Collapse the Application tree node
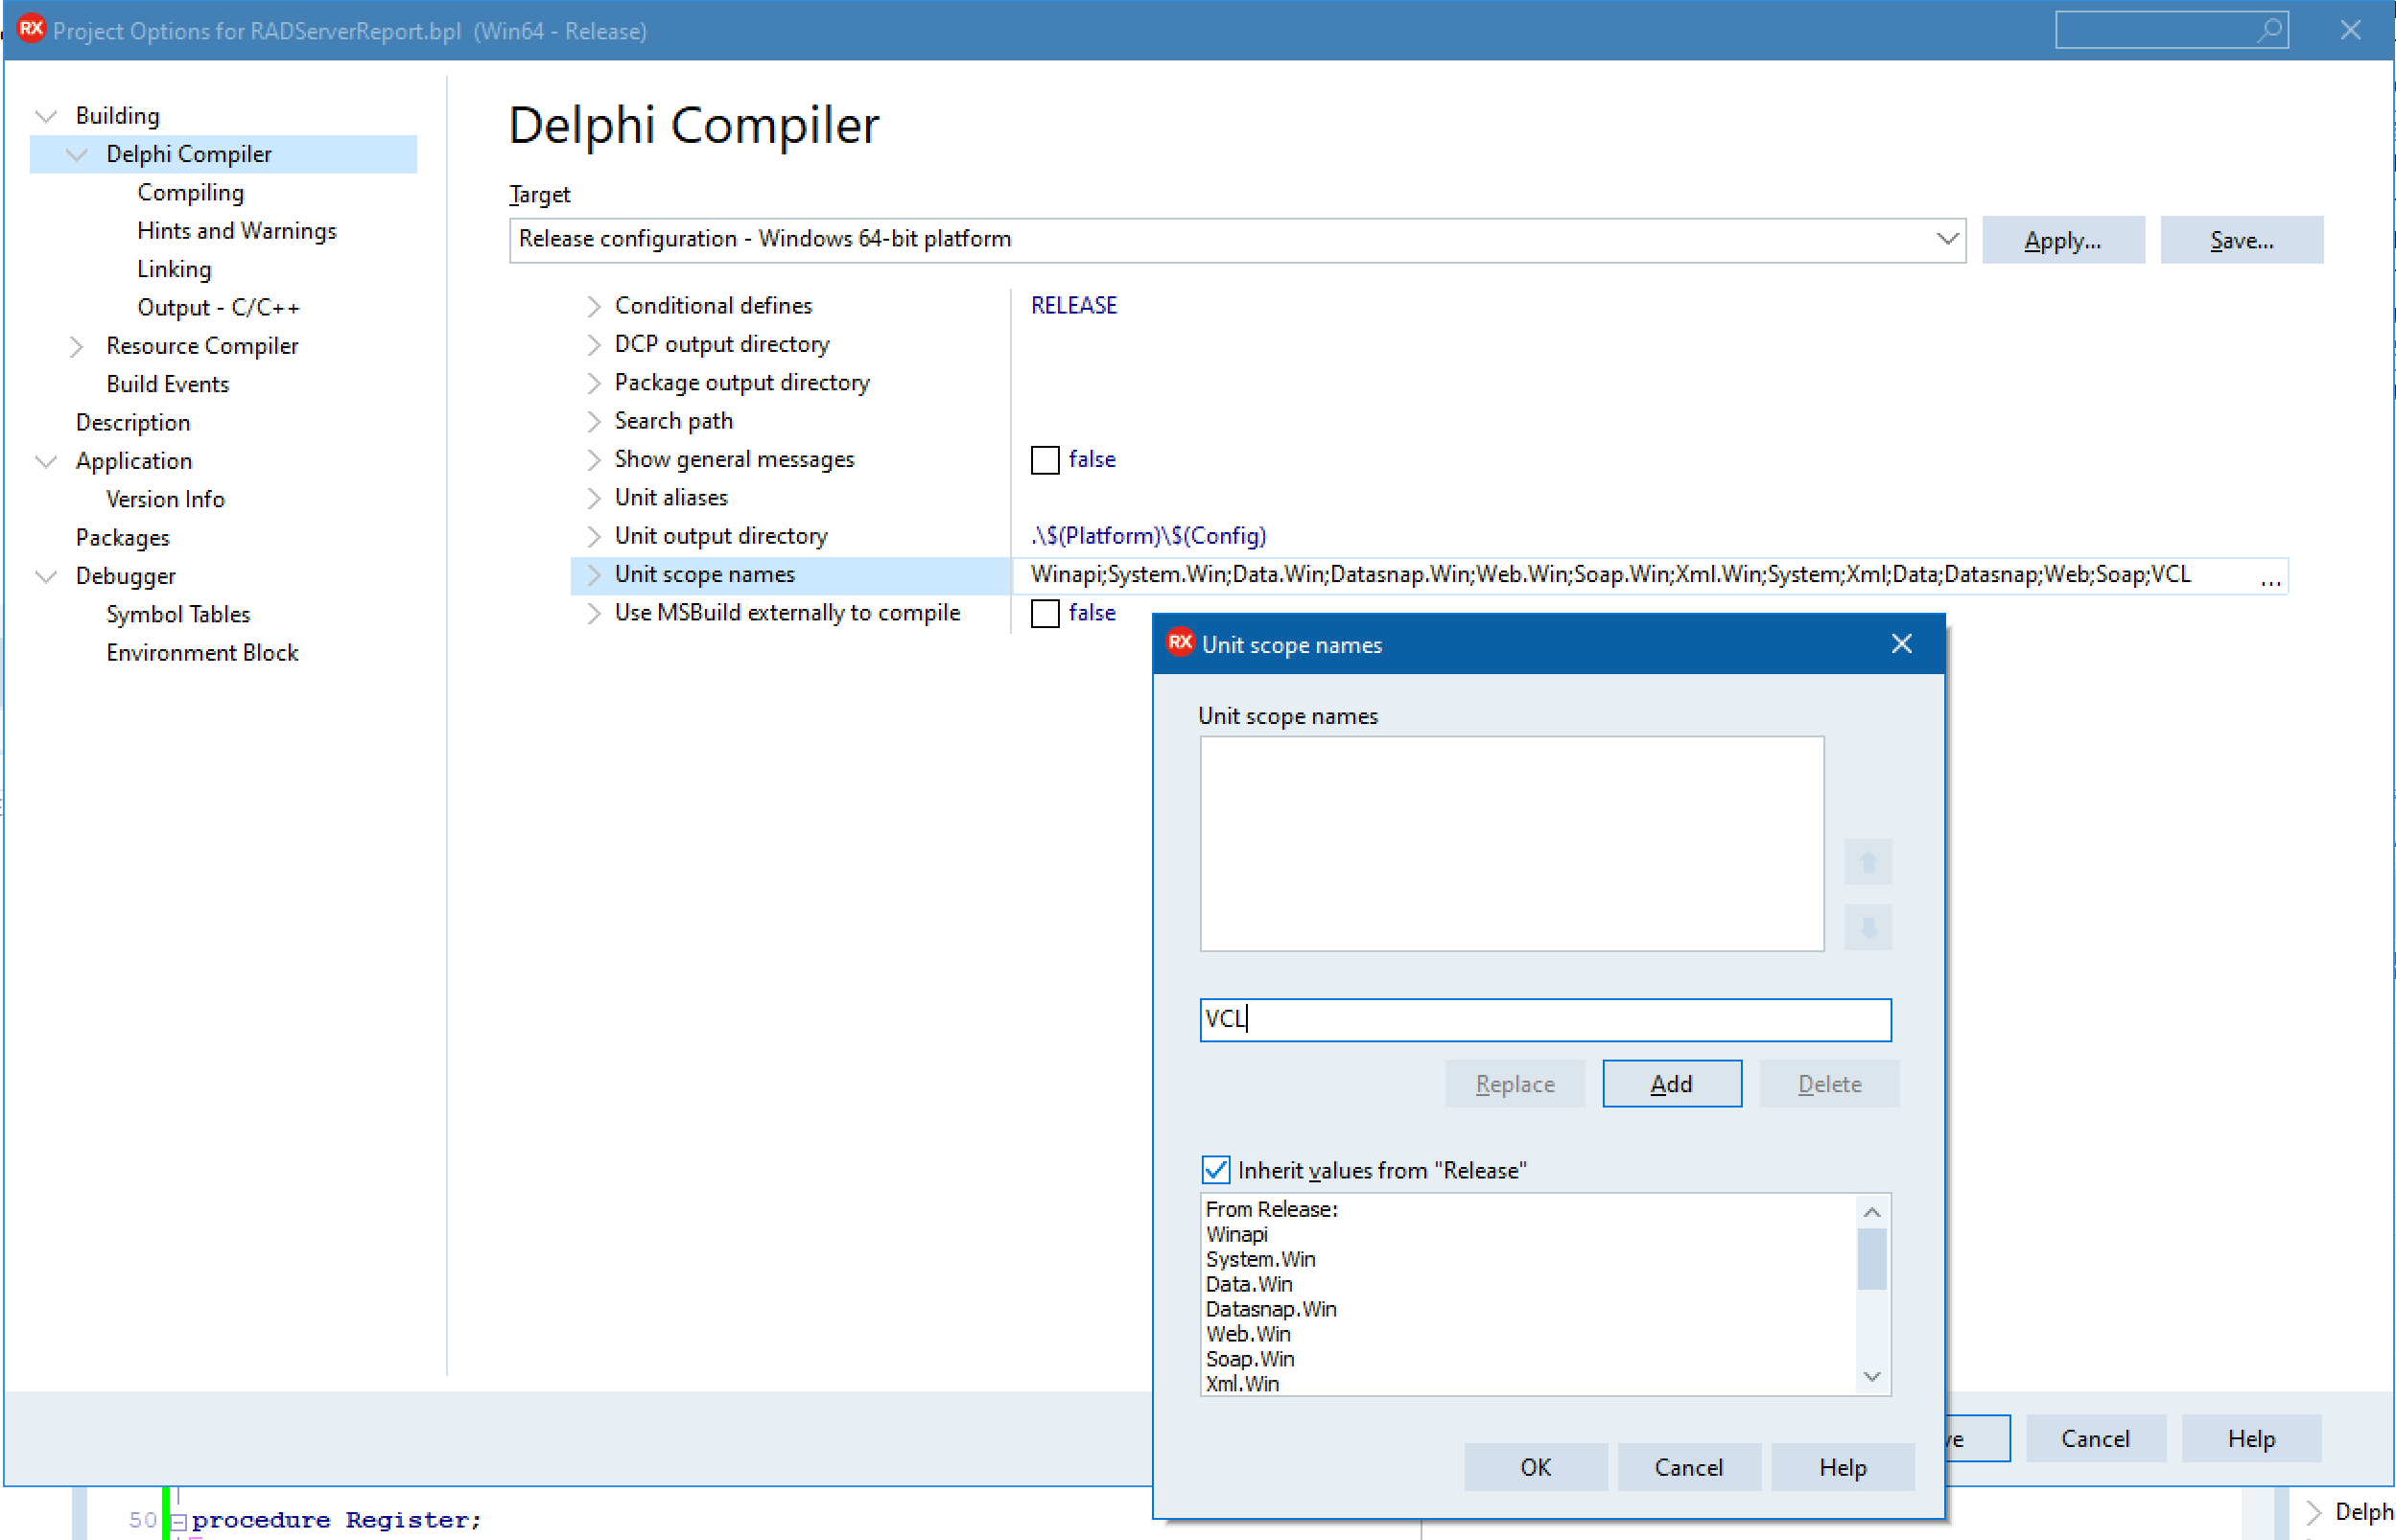2396x1540 pixels. point(46,461)
